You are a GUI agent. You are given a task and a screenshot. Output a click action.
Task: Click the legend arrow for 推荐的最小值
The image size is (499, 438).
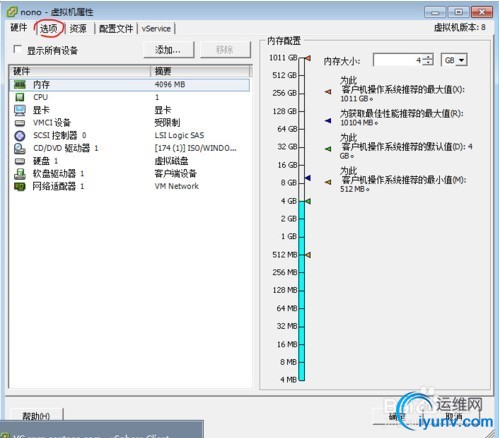pyautogui.click(x=328, y=182)
